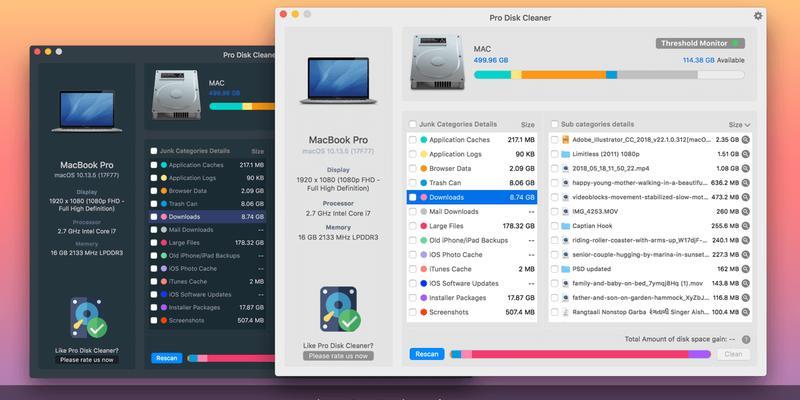Image resolution: width=800 pixels, height=400 pixels.
Task: Reveal riding-roller-coaster file via magnifier
Action: click(x=745, y=240)
